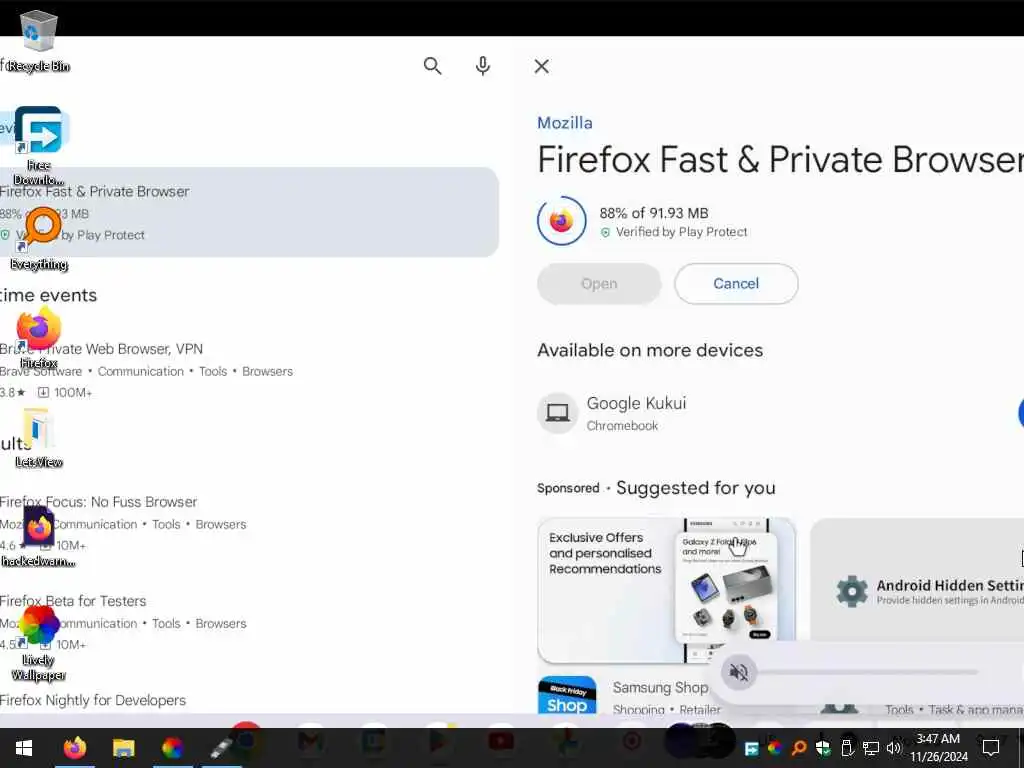Open Lively Wallpaper from the taskbar
Screen dimensions: 1024x768
tap(172, 748)
